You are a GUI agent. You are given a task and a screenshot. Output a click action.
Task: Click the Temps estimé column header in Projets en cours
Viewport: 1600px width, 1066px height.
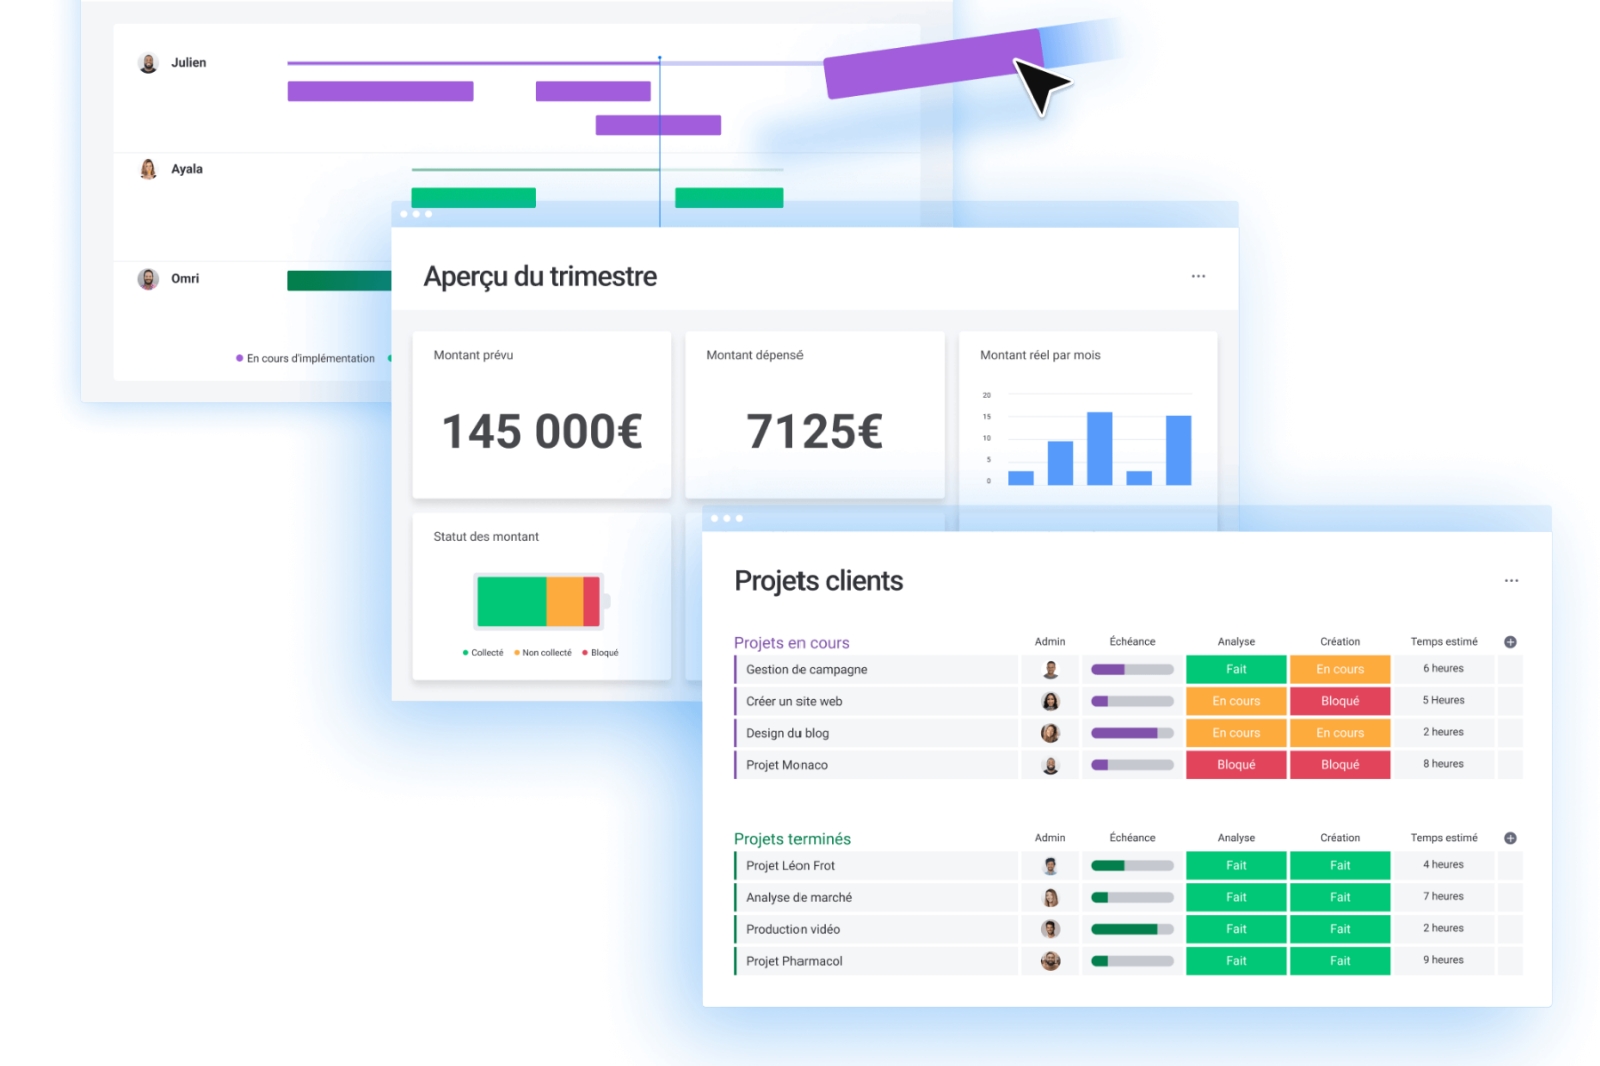[1443, 642]
